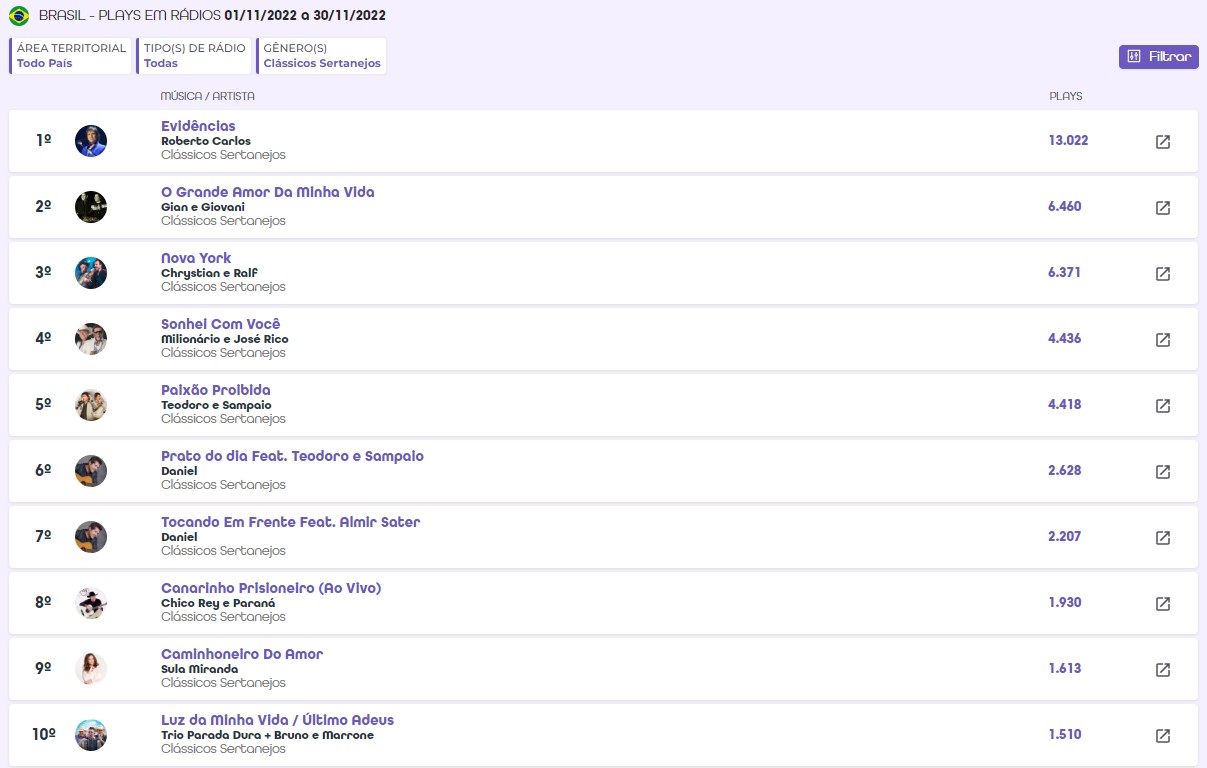Click the plays count 6.460

(x=1065, y=207)
